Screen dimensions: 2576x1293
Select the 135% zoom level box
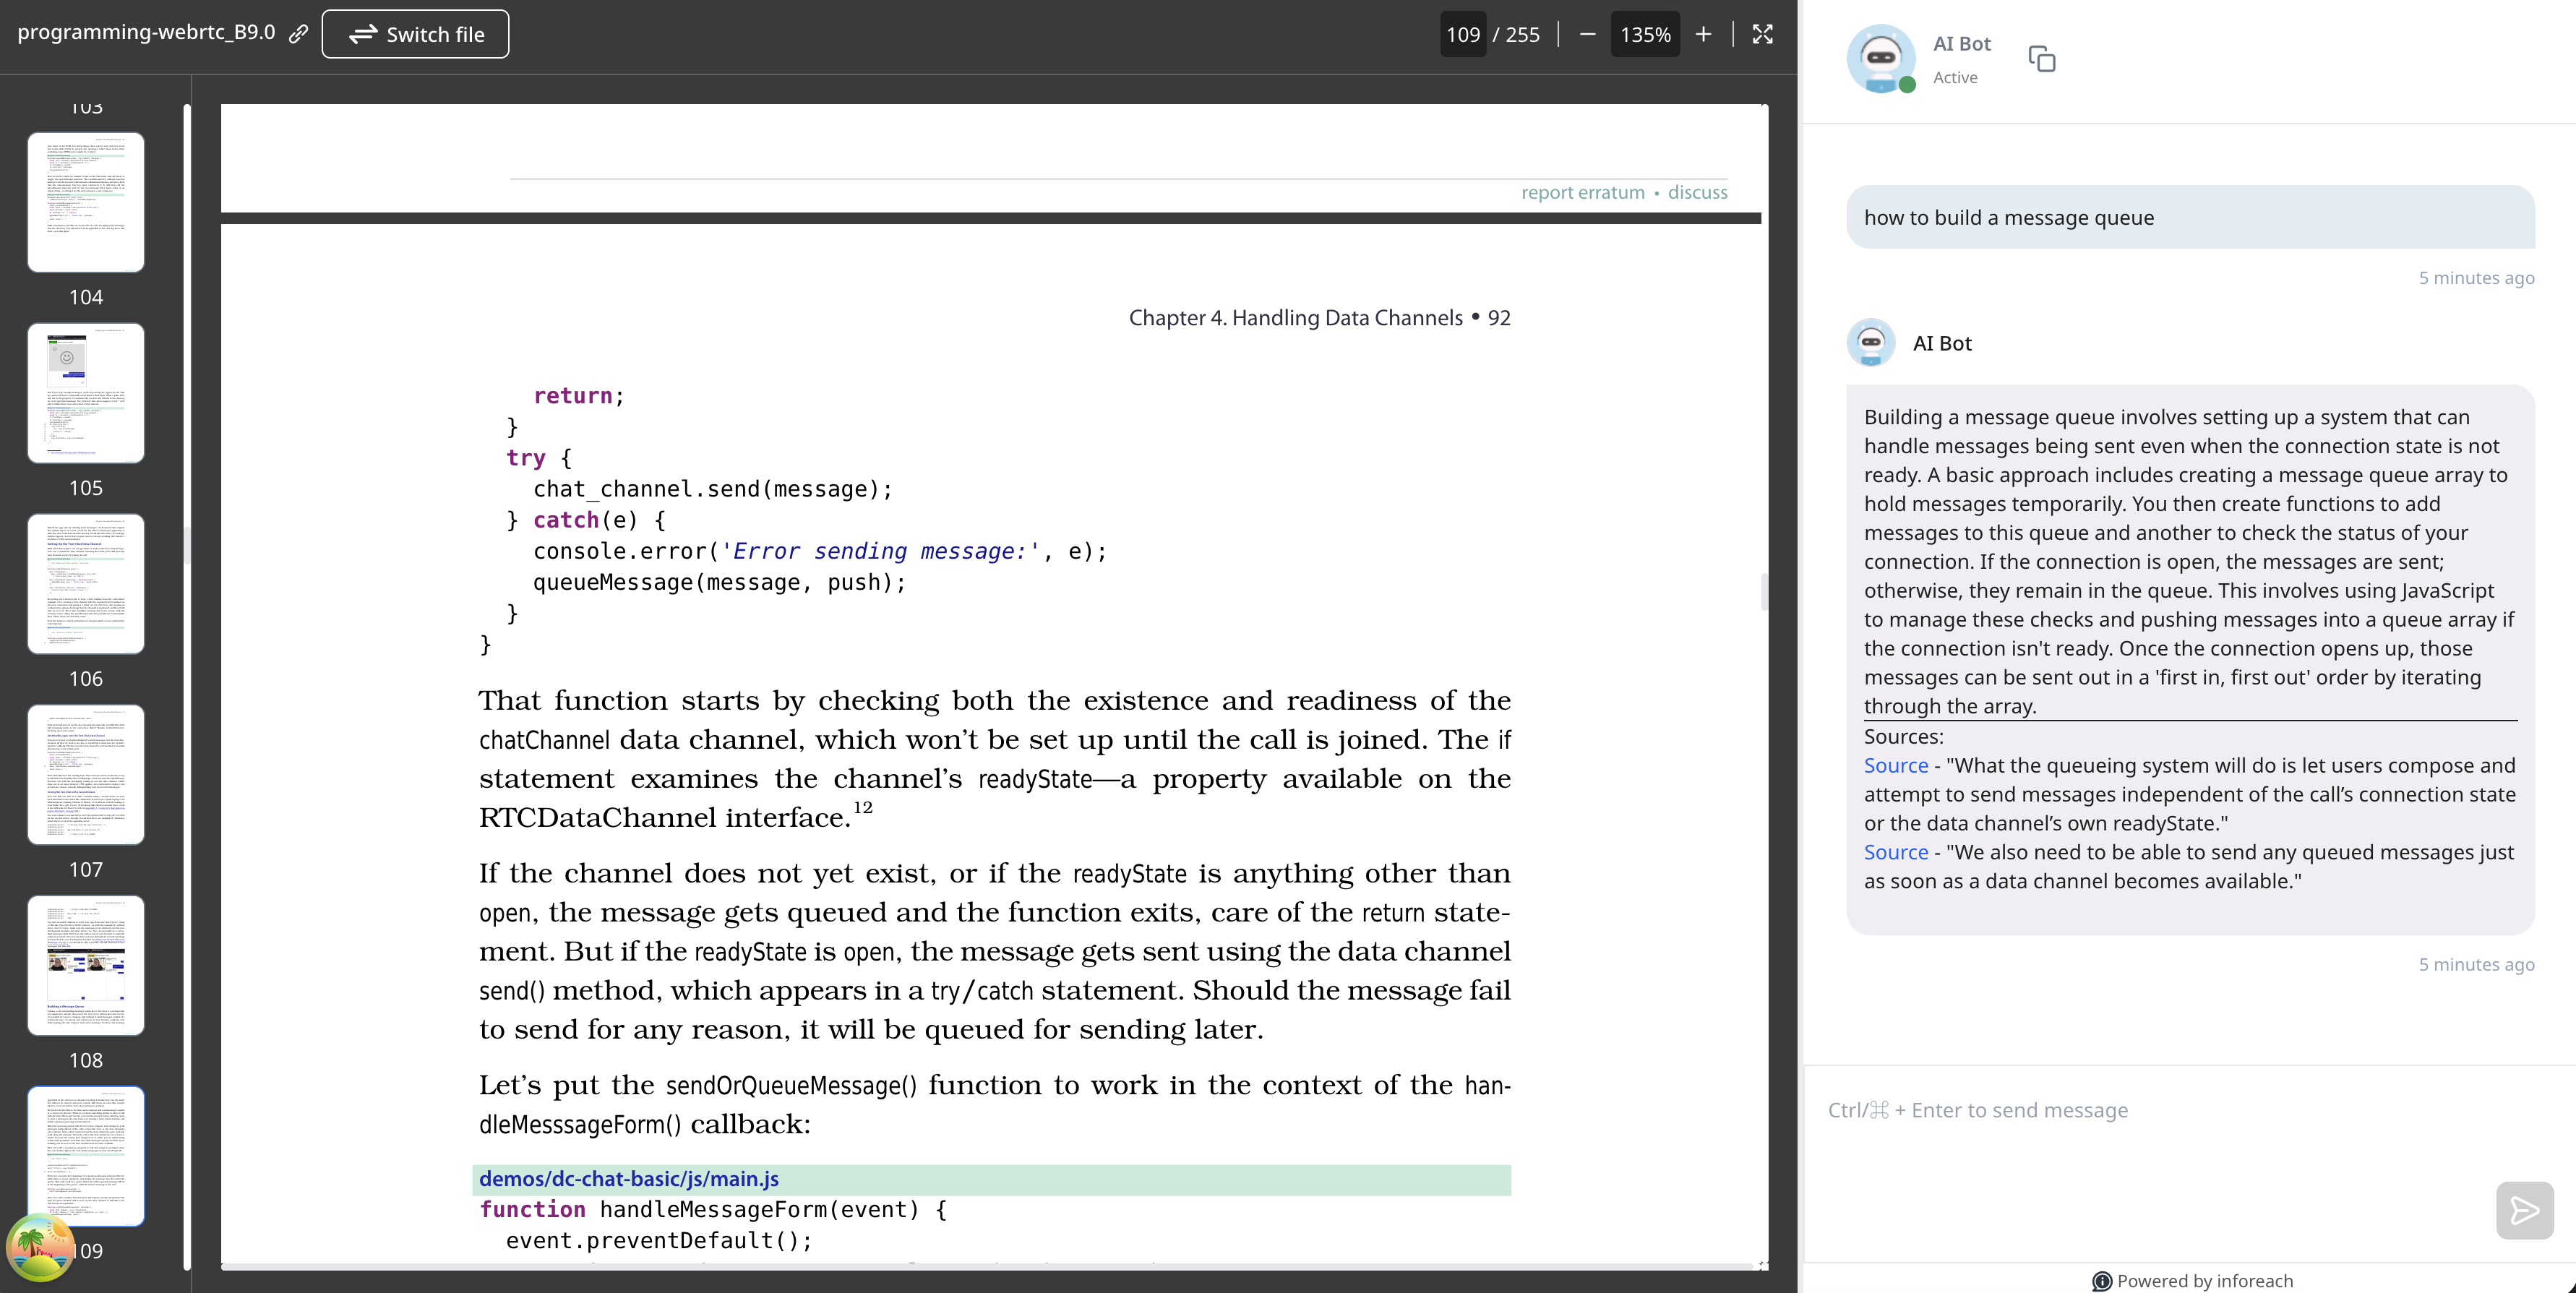(1645, 34)
